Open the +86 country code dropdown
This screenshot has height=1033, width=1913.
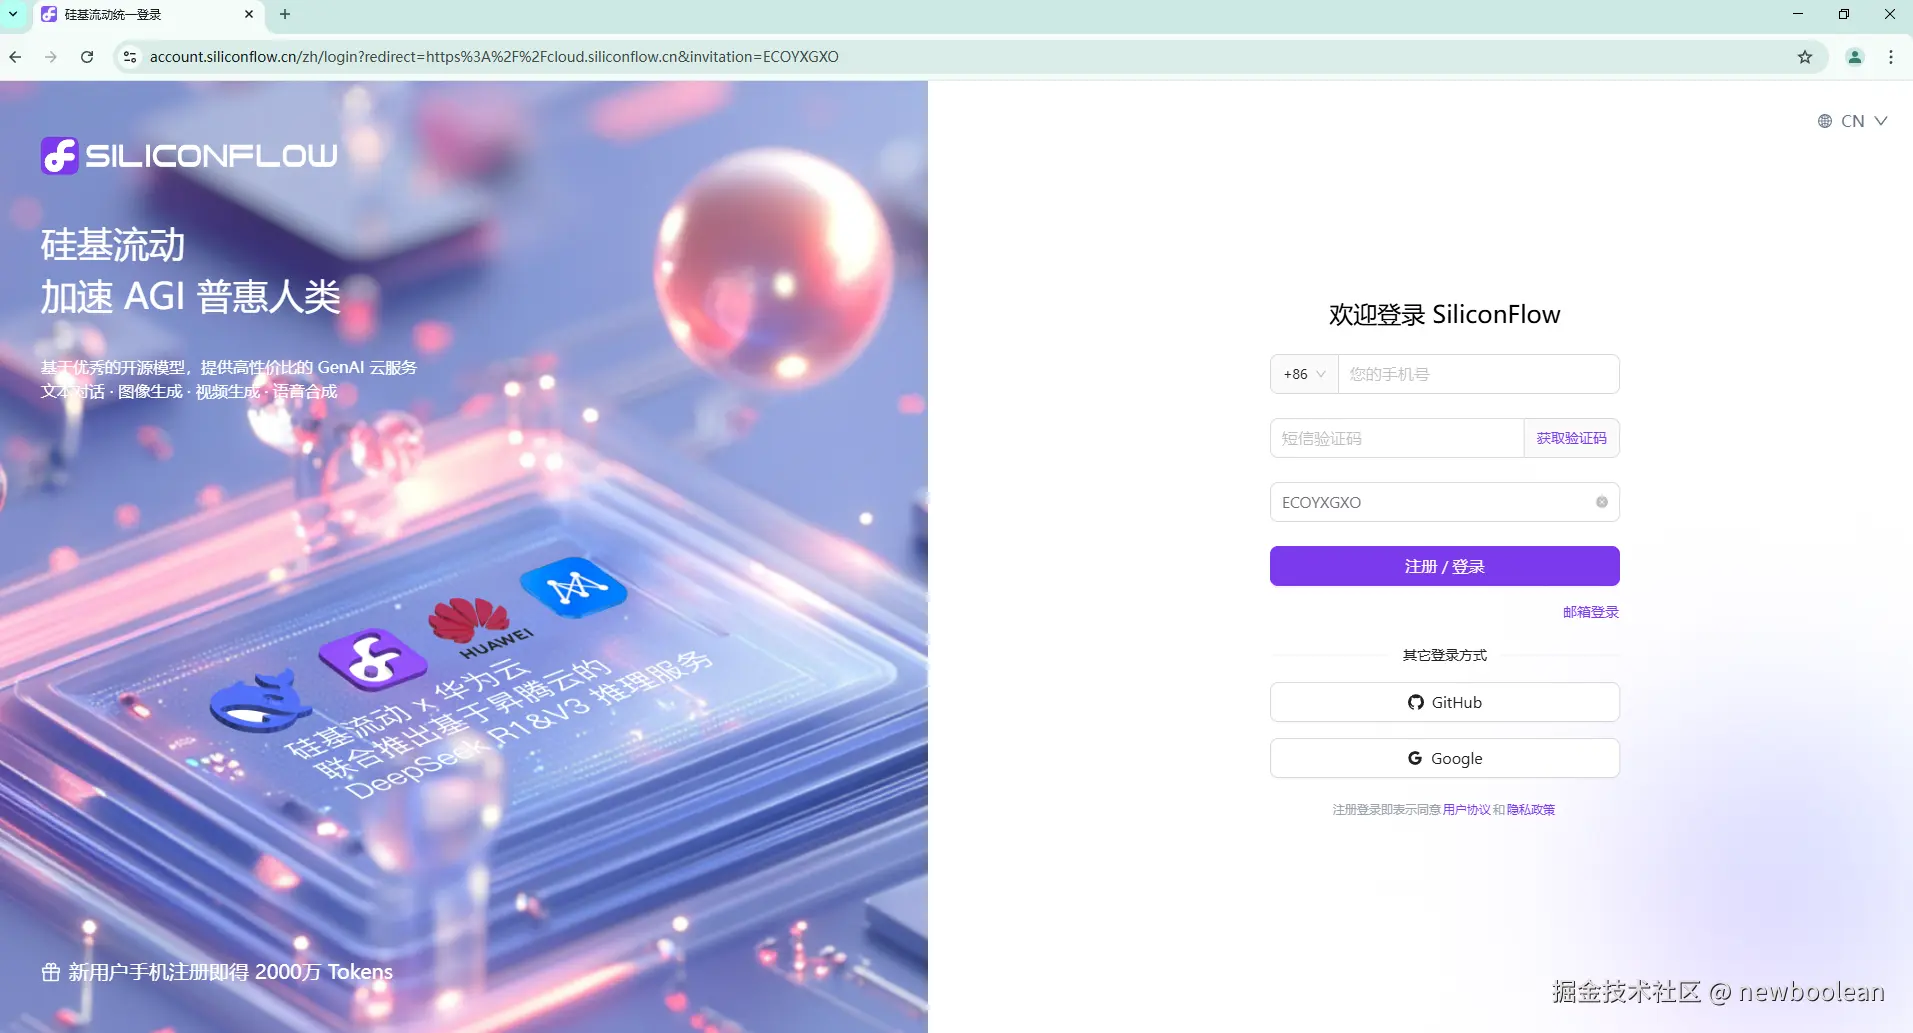coord(1304,374)
